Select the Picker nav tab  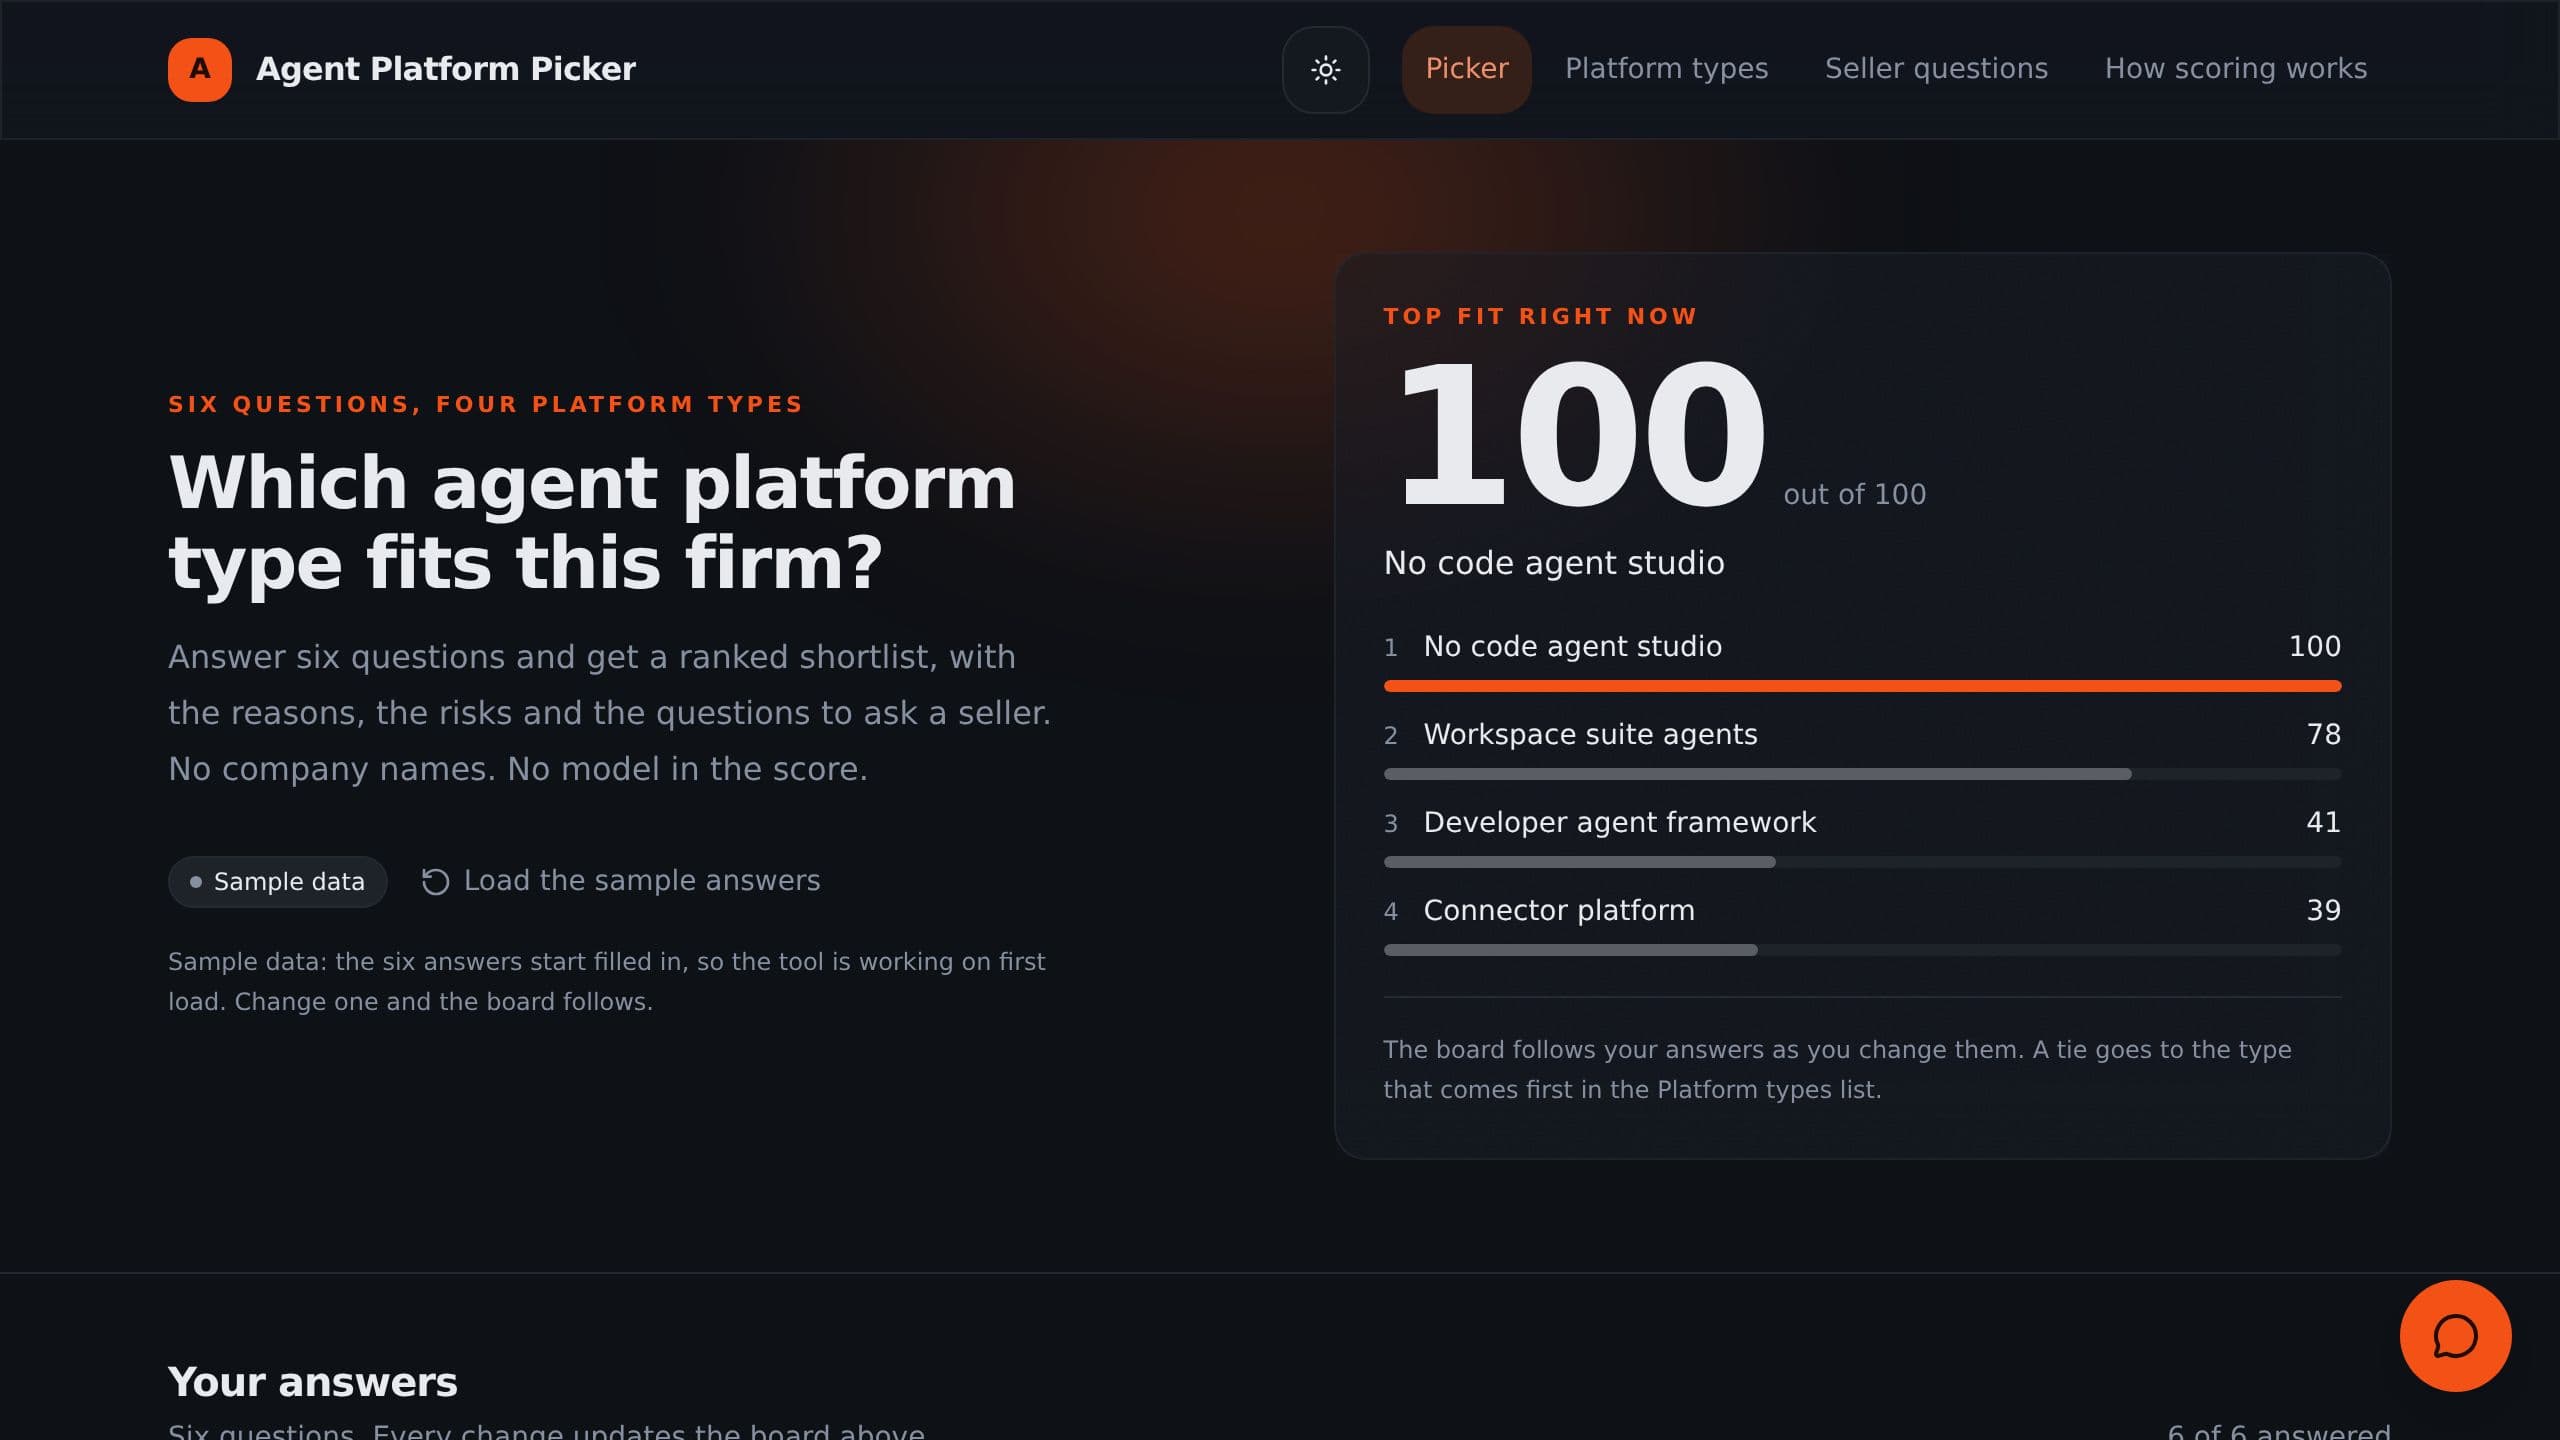[x=1466, y=70]
